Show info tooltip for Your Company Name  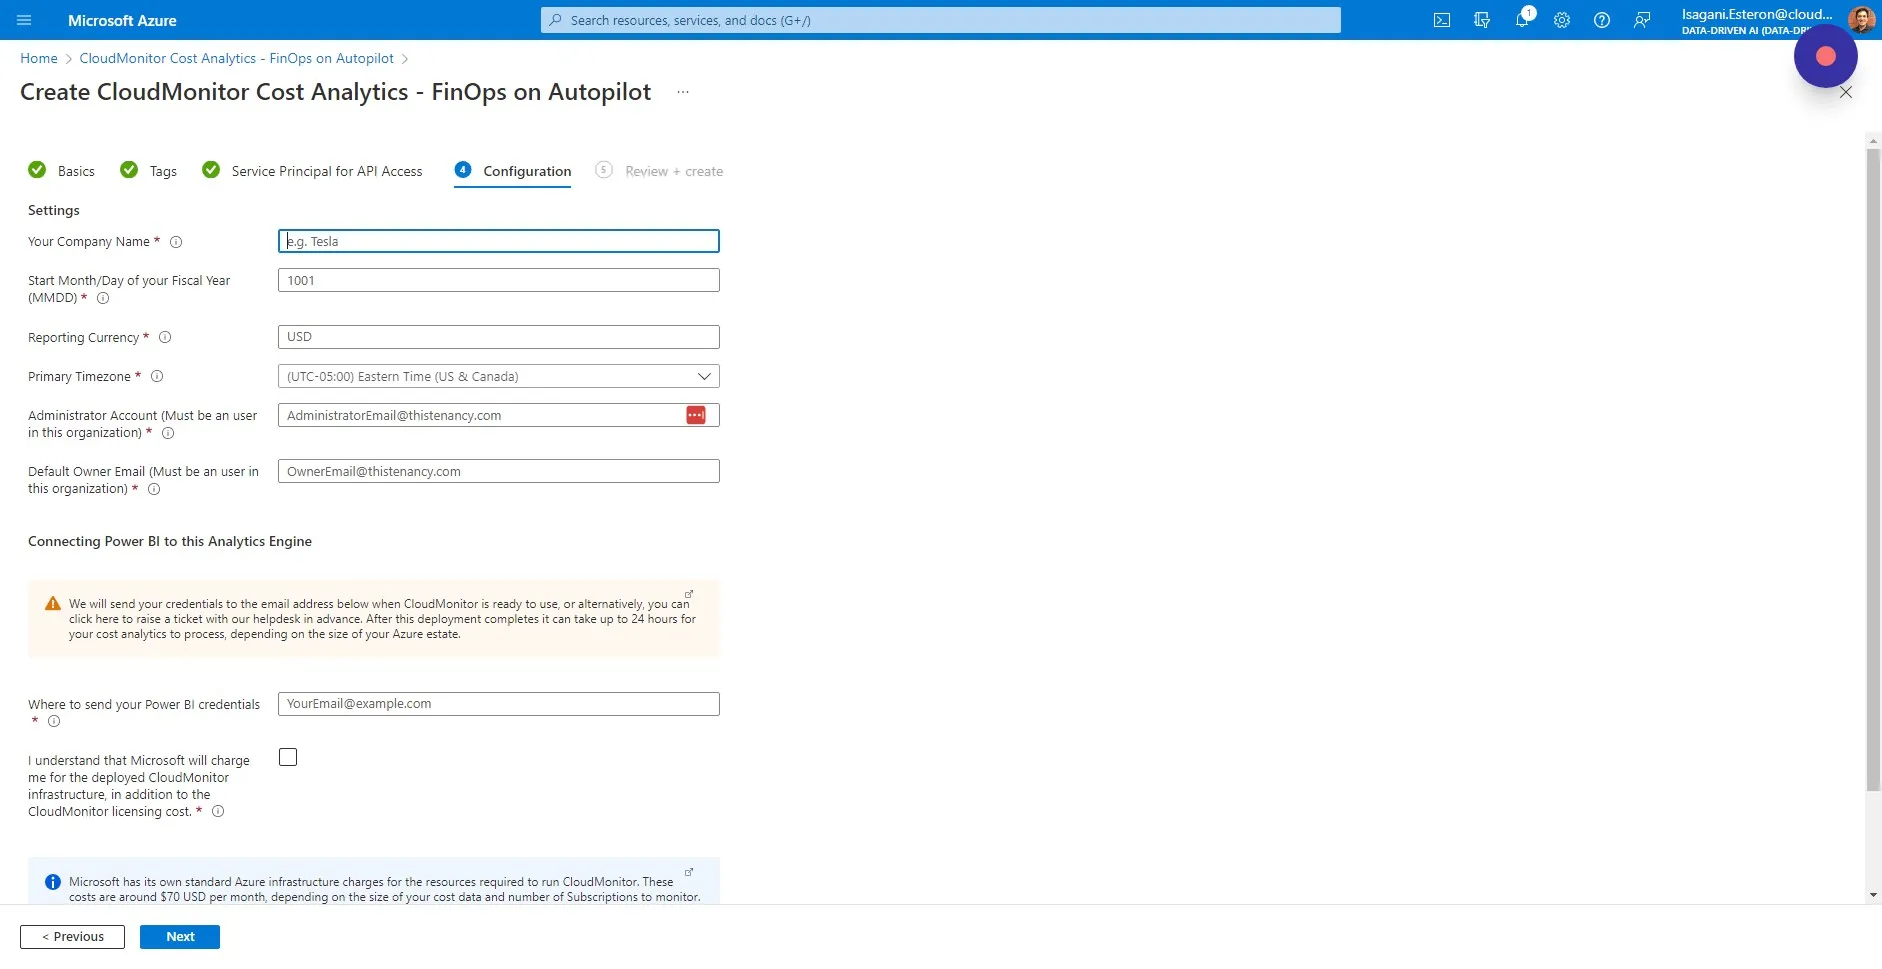[176, 242]
